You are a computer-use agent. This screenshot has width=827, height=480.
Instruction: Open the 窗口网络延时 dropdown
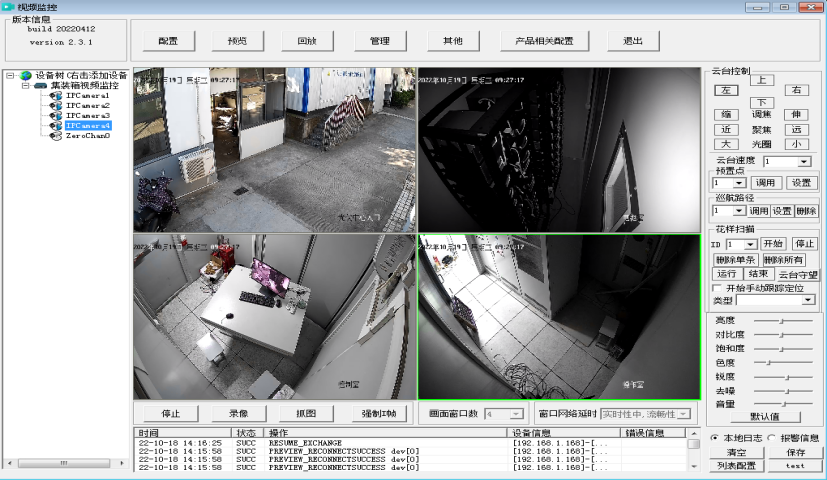(684, 414)
